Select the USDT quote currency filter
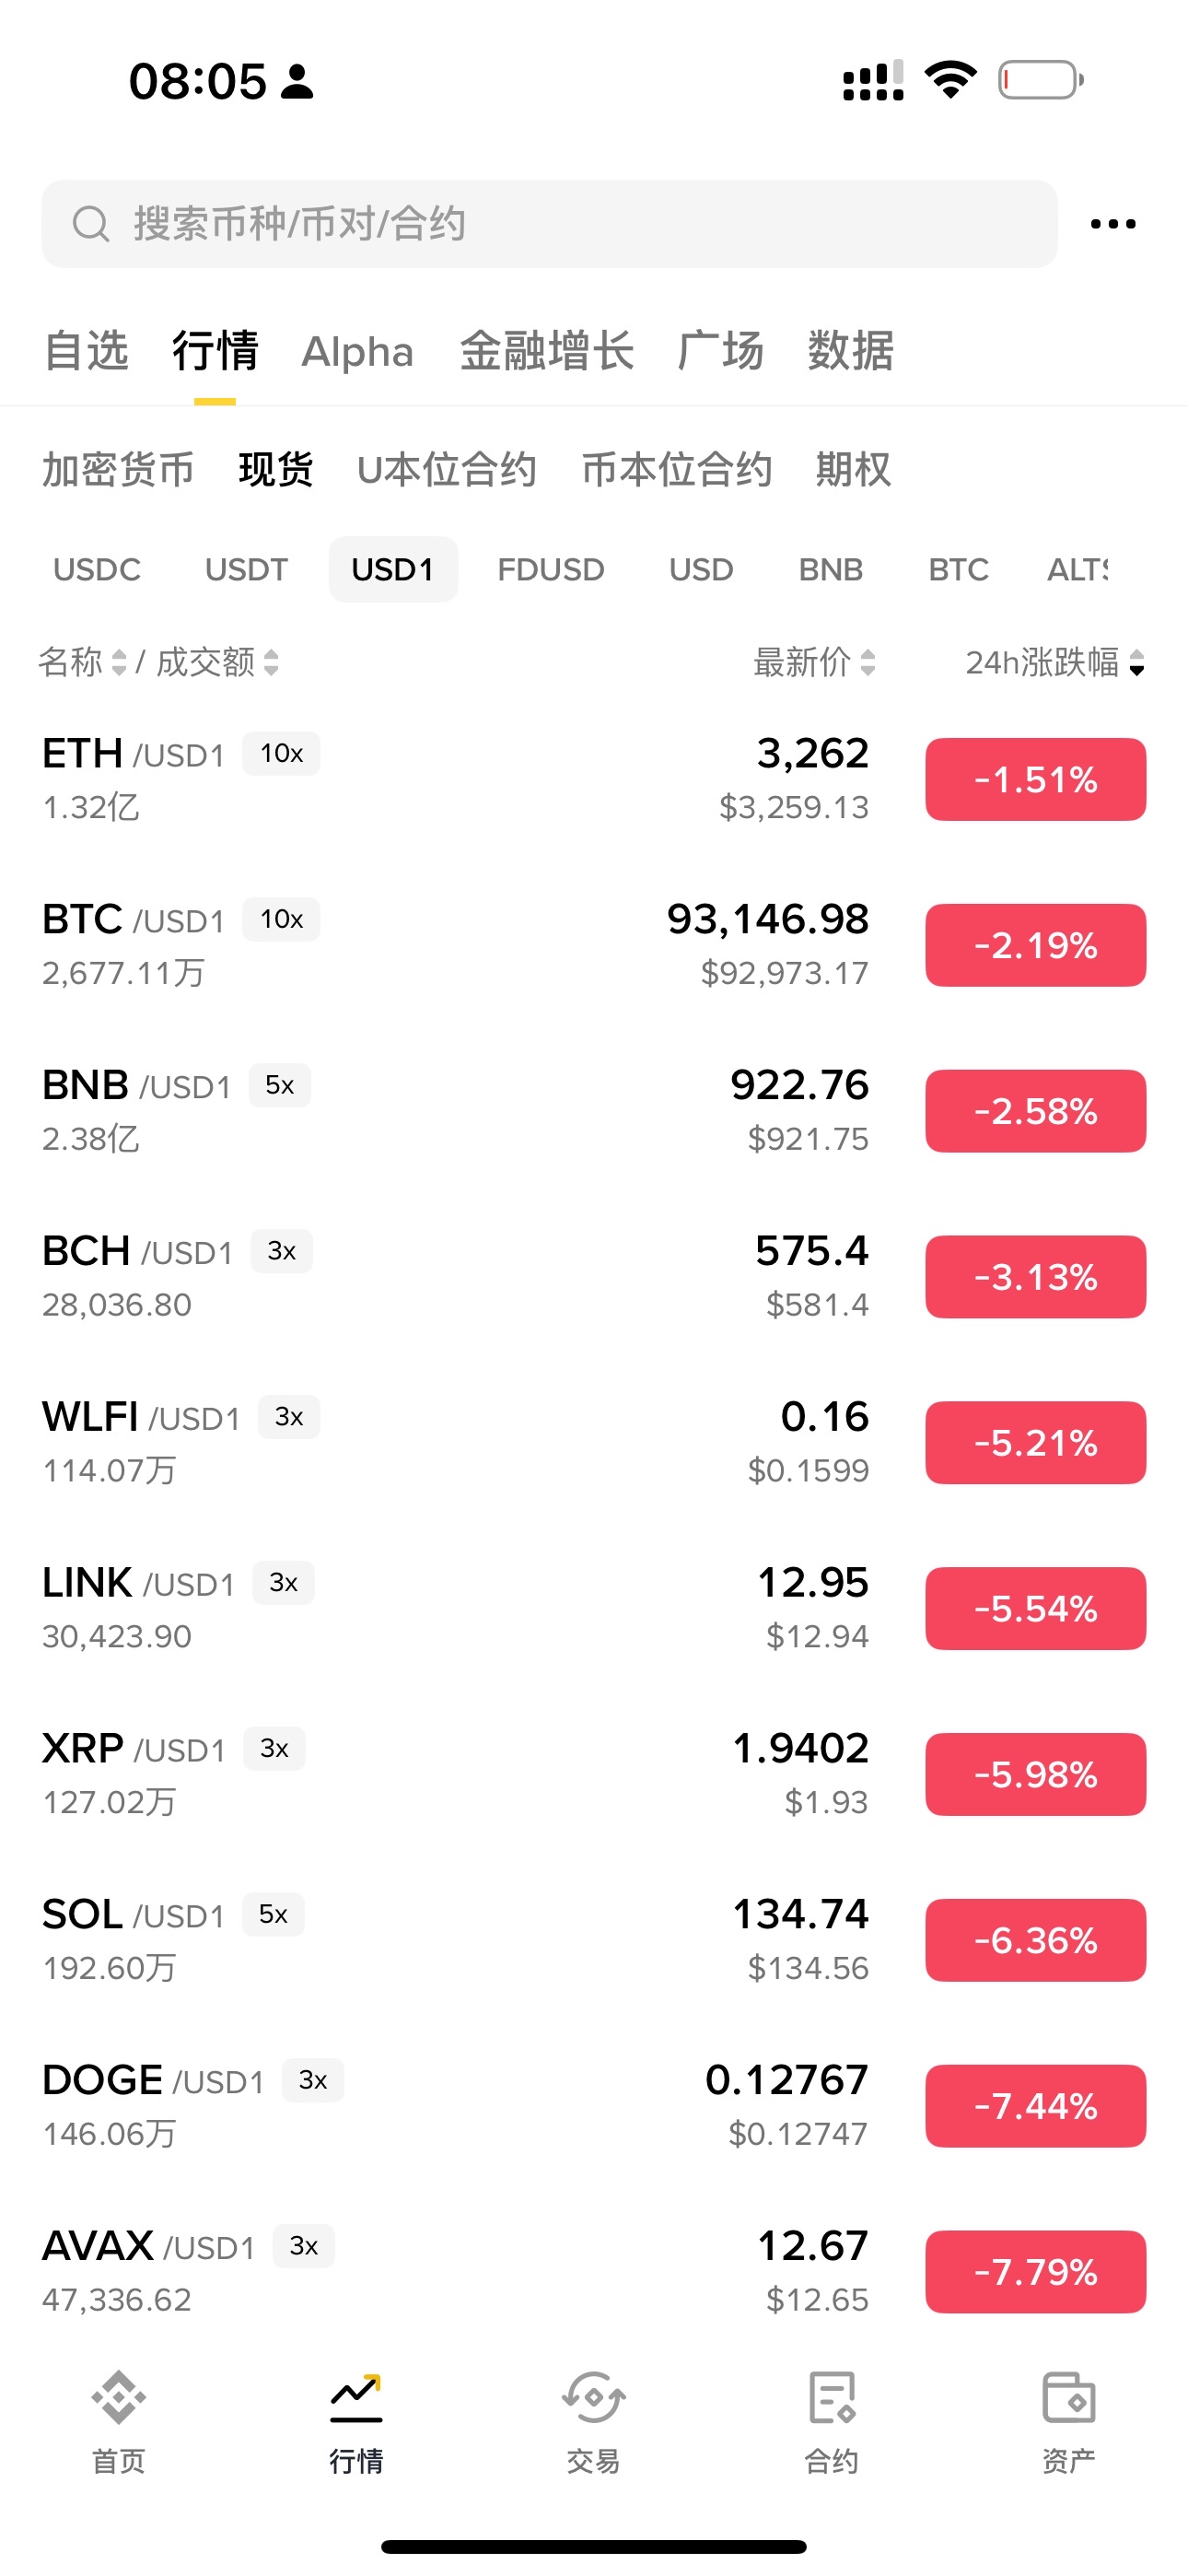Viewport: 1188px width, 2576px height. (x=246, y=570)
